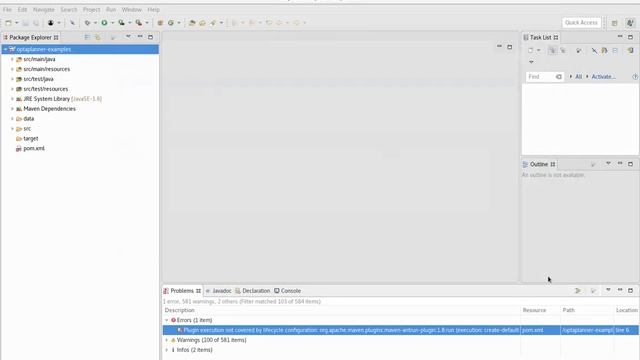Open the Search menu

pyautogui.click(x=69, y=9)
